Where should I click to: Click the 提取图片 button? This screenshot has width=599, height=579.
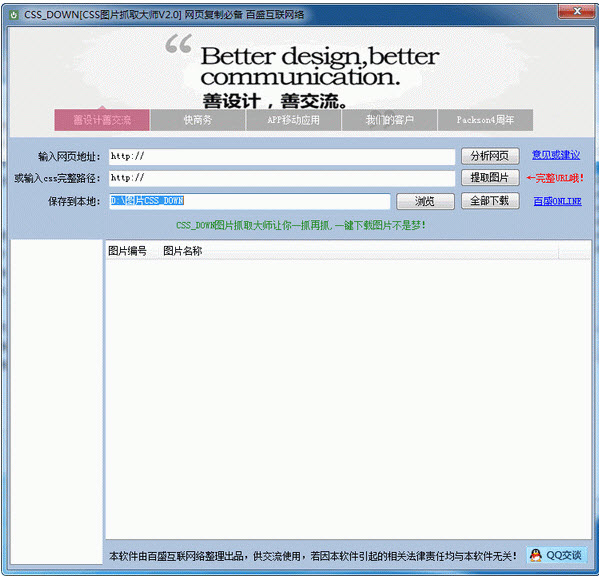click(490, 178)
